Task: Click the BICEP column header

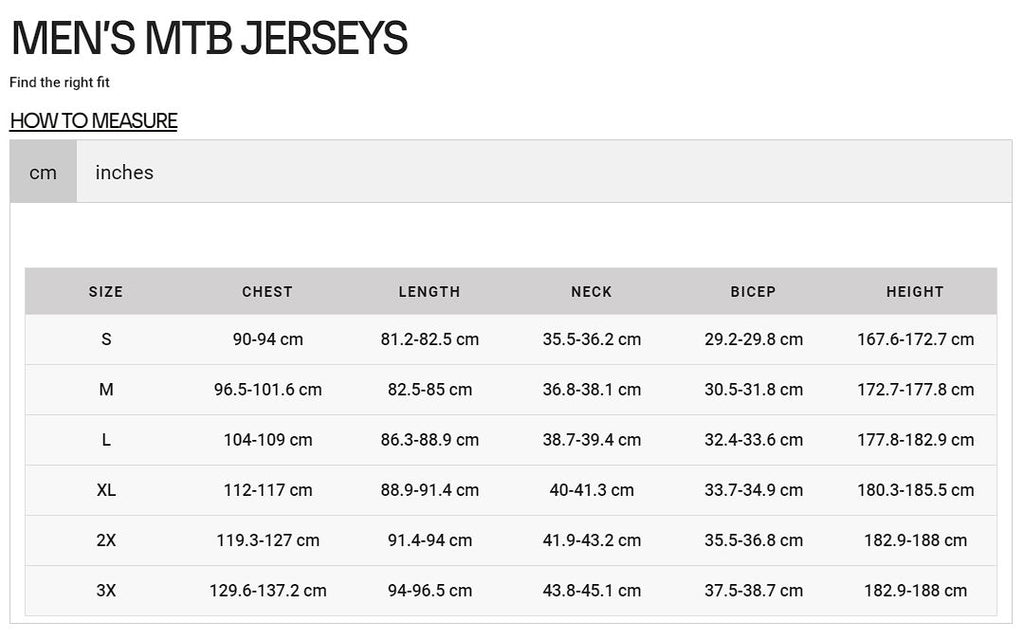Action: coord(753,292)
